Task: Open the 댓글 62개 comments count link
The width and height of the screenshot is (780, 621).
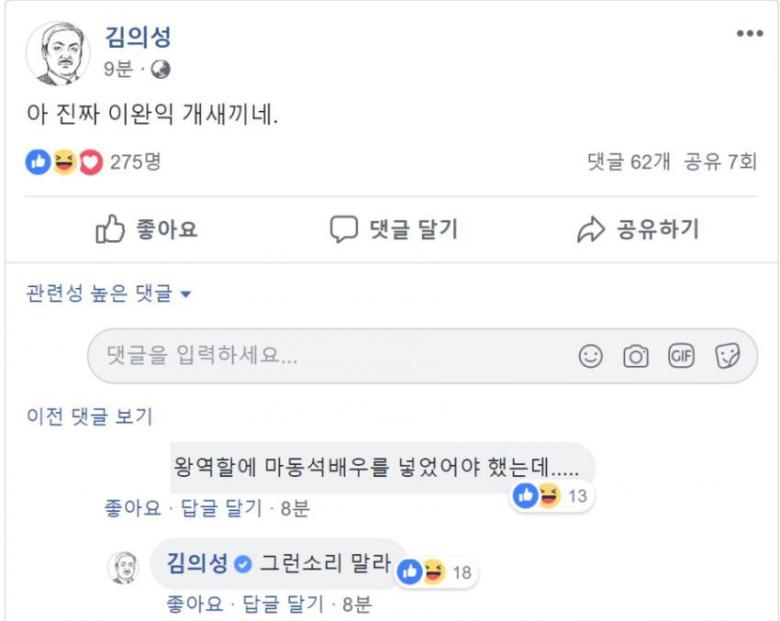Action: click(x=628, y=162)
